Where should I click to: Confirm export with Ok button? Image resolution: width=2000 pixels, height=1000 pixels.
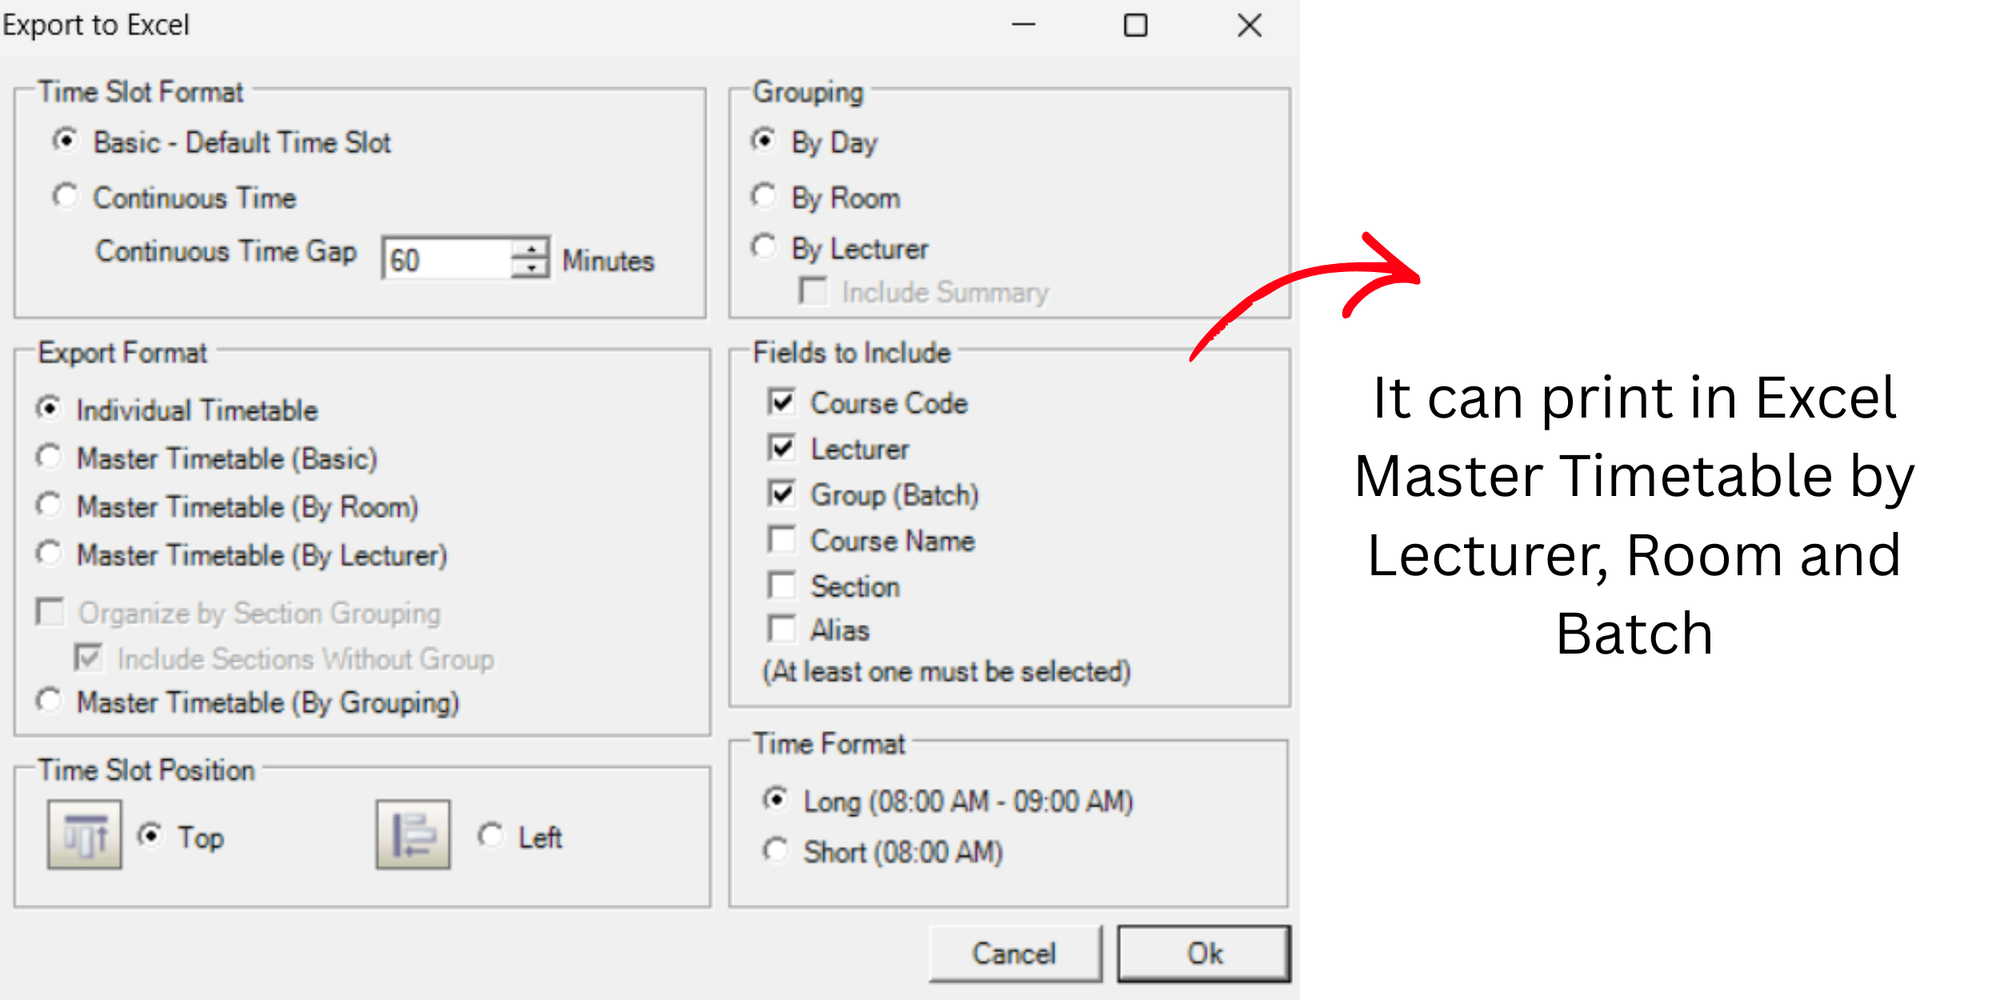click(1204, 953)
